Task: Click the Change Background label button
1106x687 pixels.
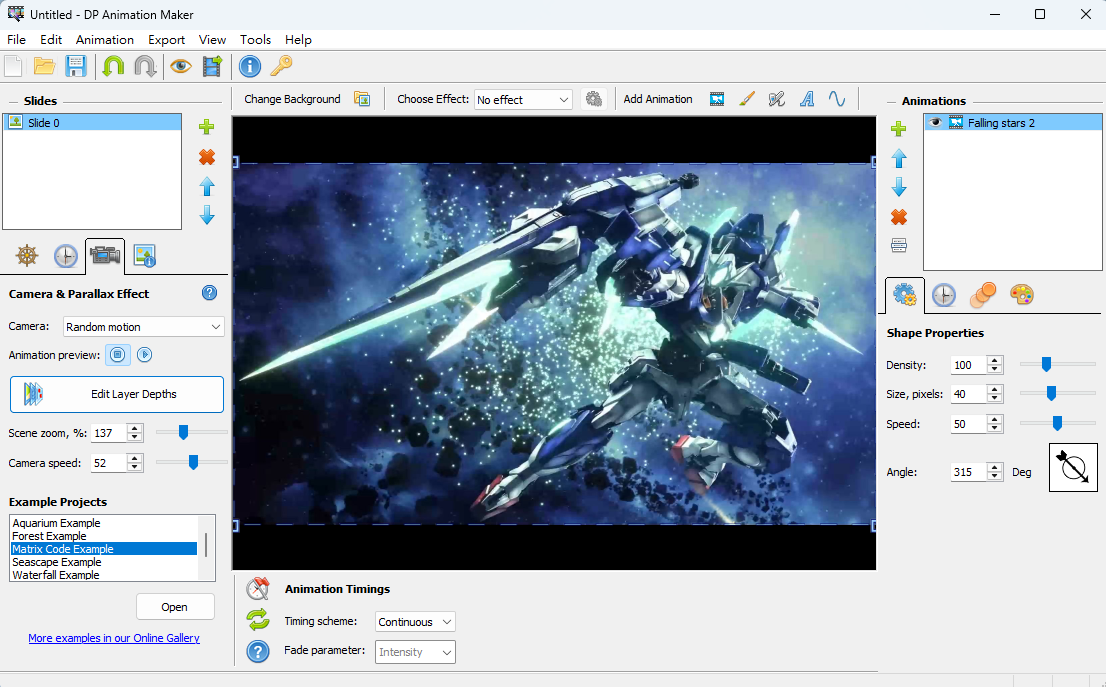Action: (x=292, y=99)
